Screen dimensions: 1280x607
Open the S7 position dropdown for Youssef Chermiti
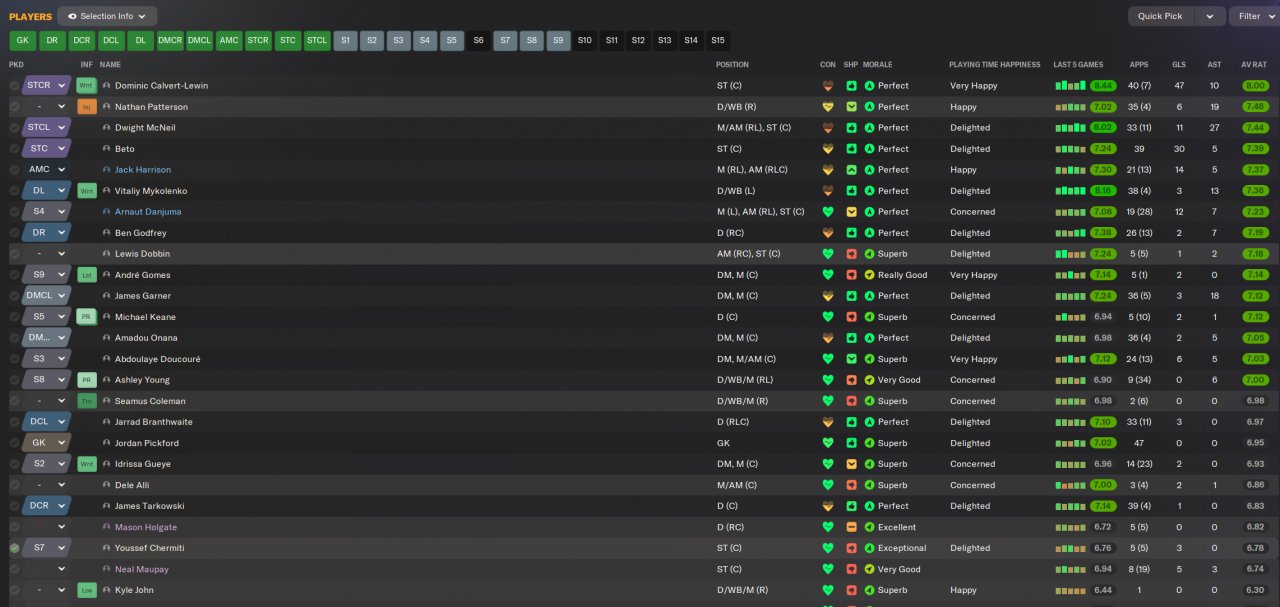point(46,547)
